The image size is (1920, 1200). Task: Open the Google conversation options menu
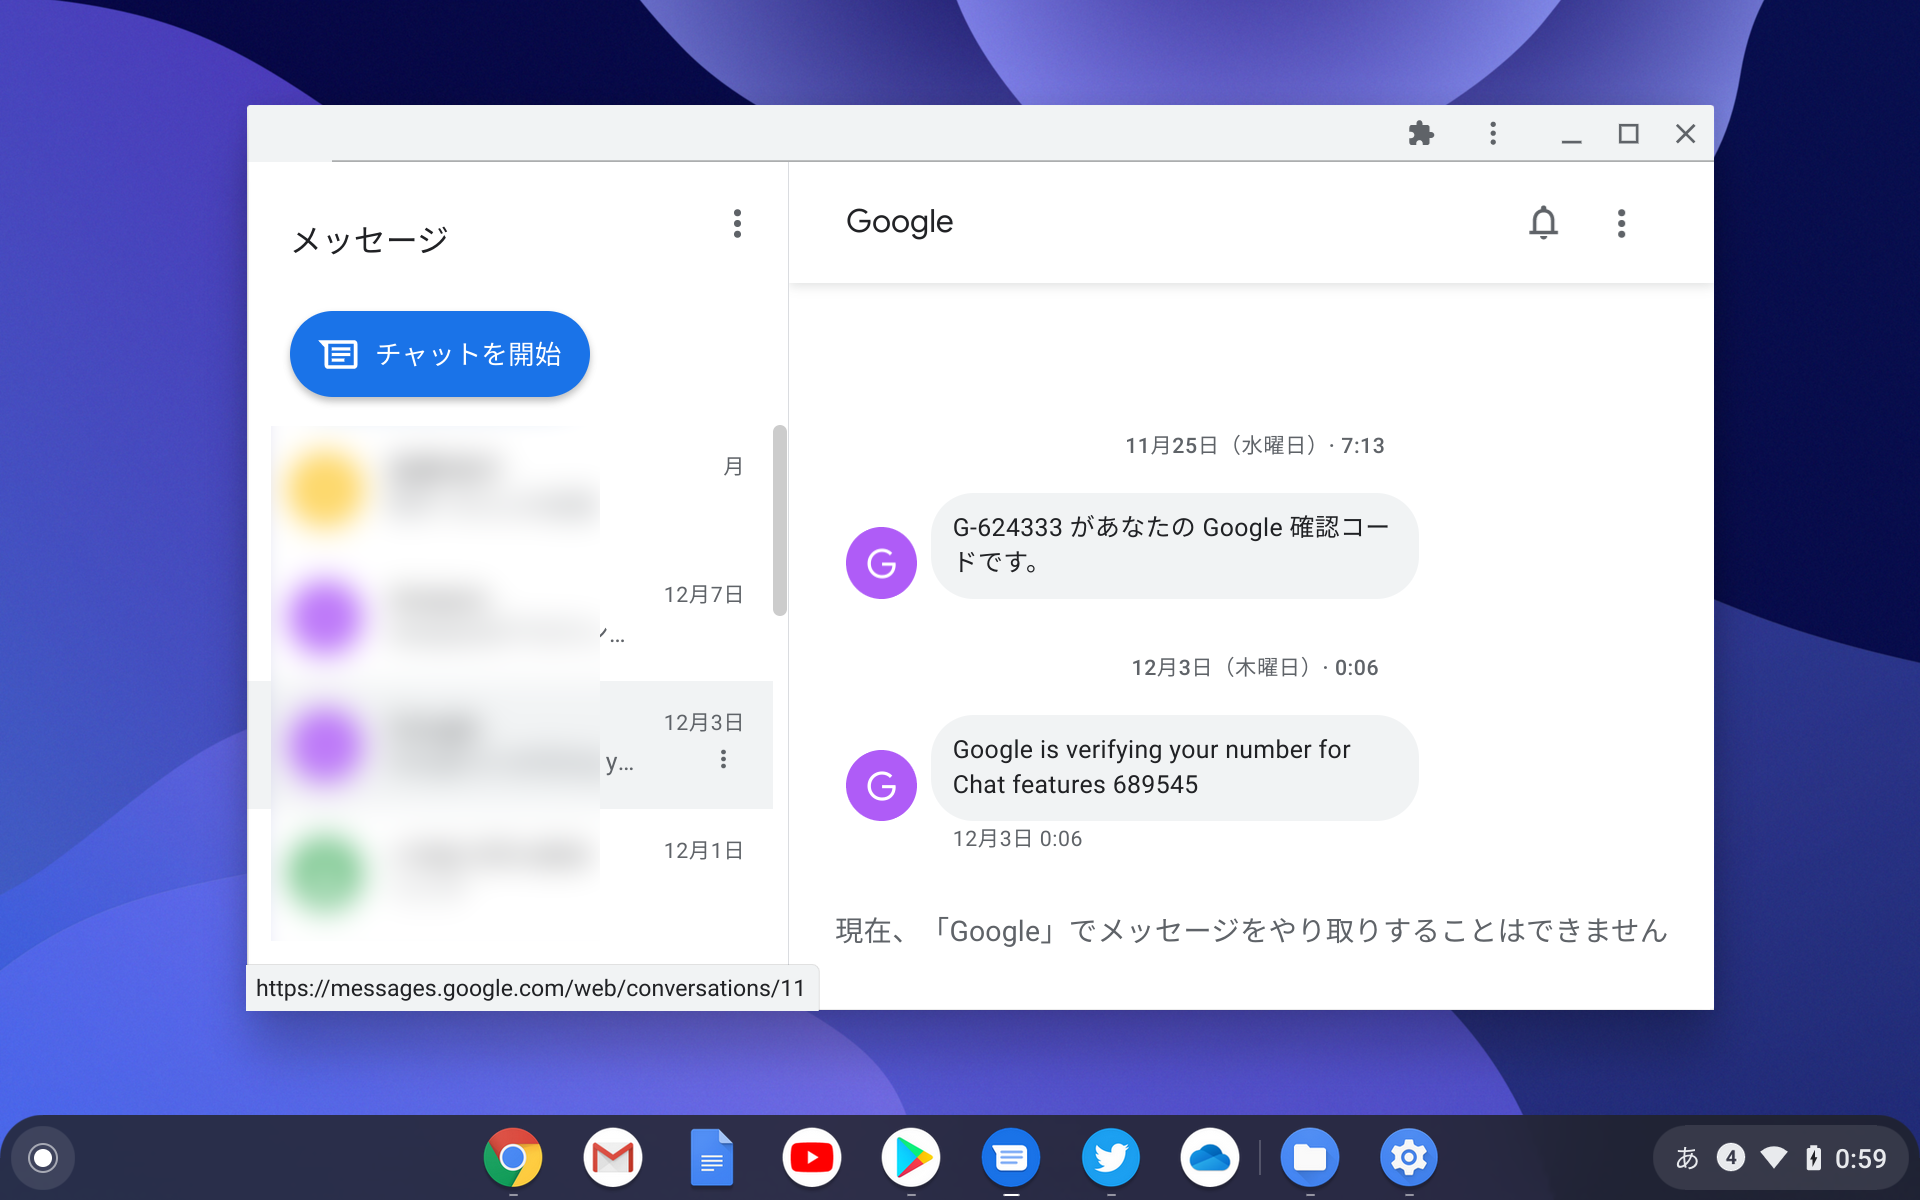[x=1622, y=223]
